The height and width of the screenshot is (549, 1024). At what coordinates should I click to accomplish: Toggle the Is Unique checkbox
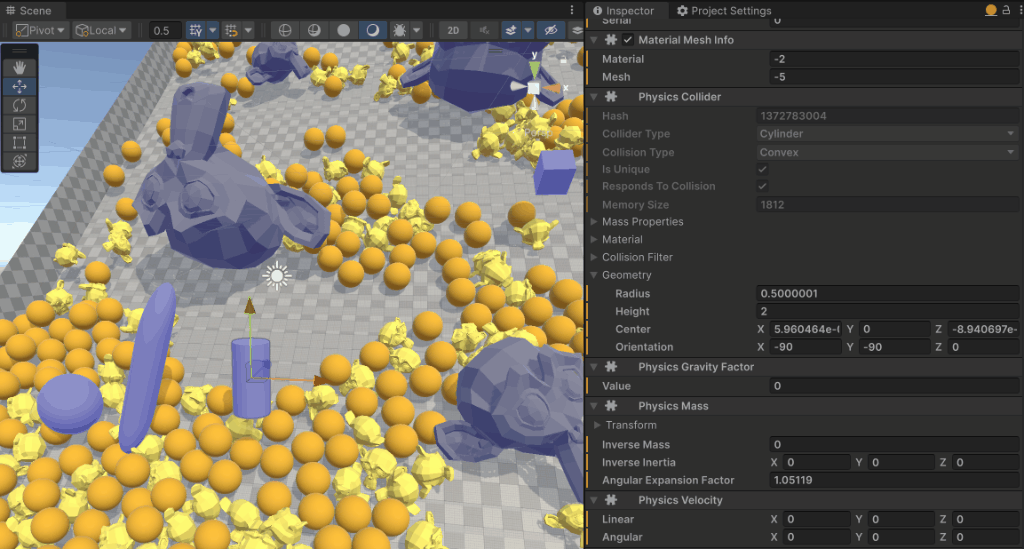click(x=762, y=169)
